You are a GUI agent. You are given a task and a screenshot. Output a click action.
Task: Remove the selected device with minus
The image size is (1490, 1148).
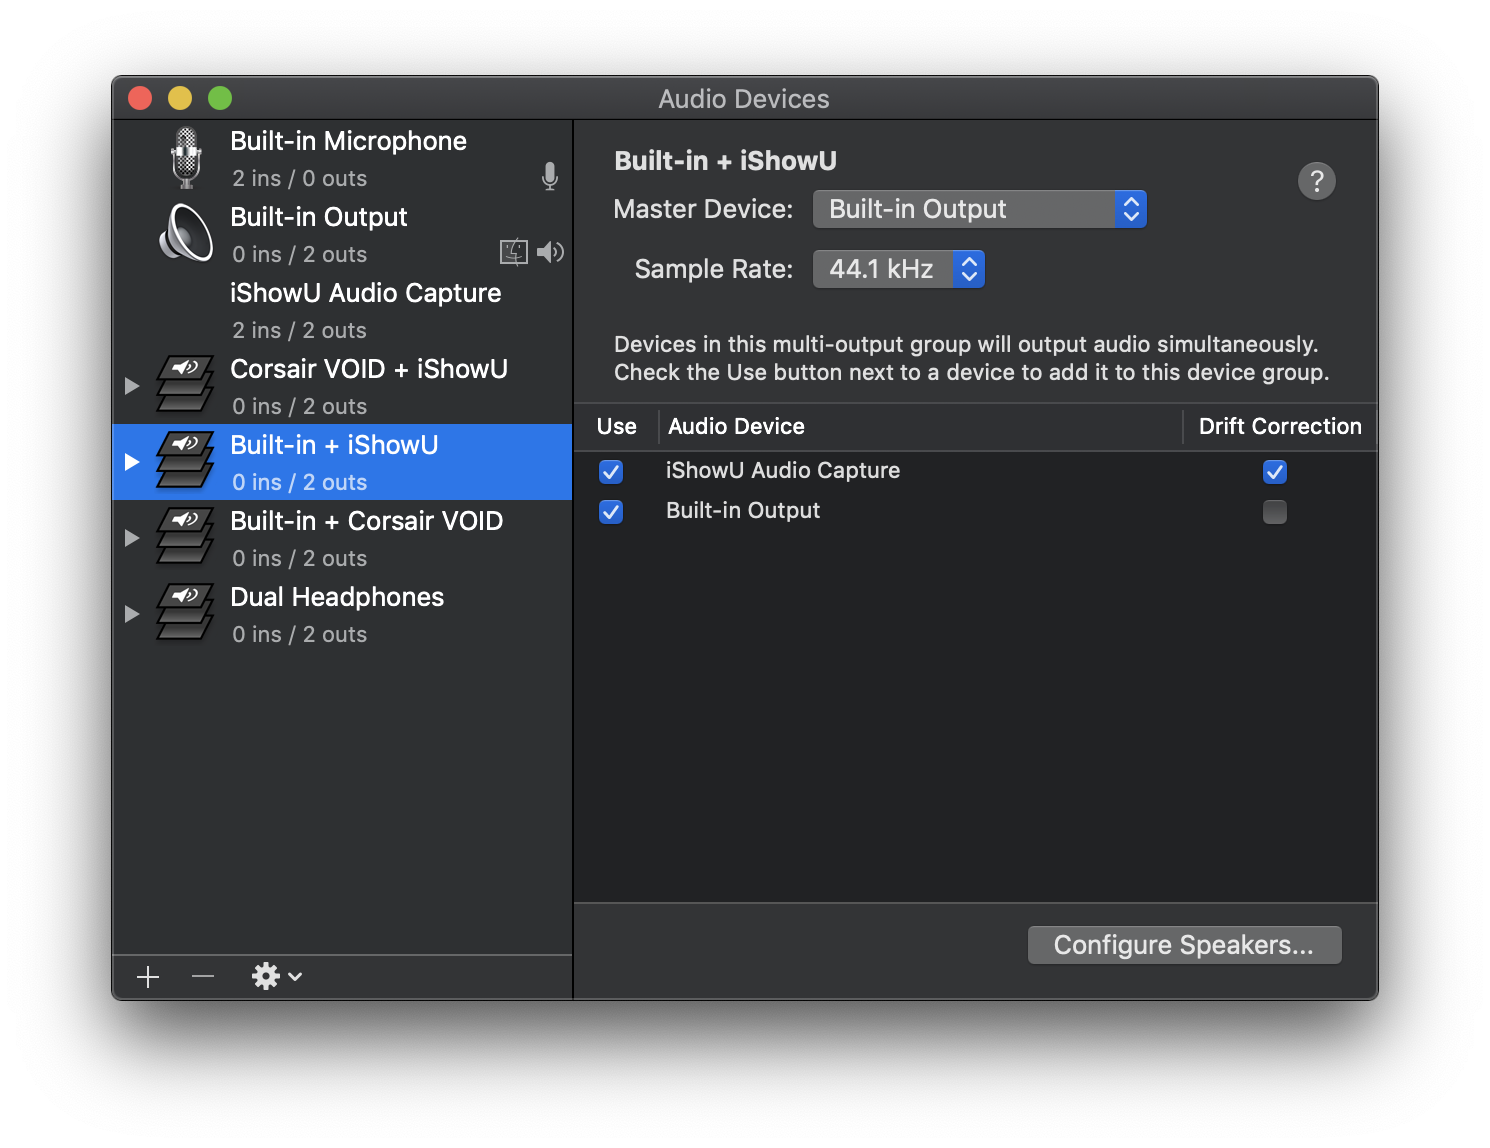point(203,976)
